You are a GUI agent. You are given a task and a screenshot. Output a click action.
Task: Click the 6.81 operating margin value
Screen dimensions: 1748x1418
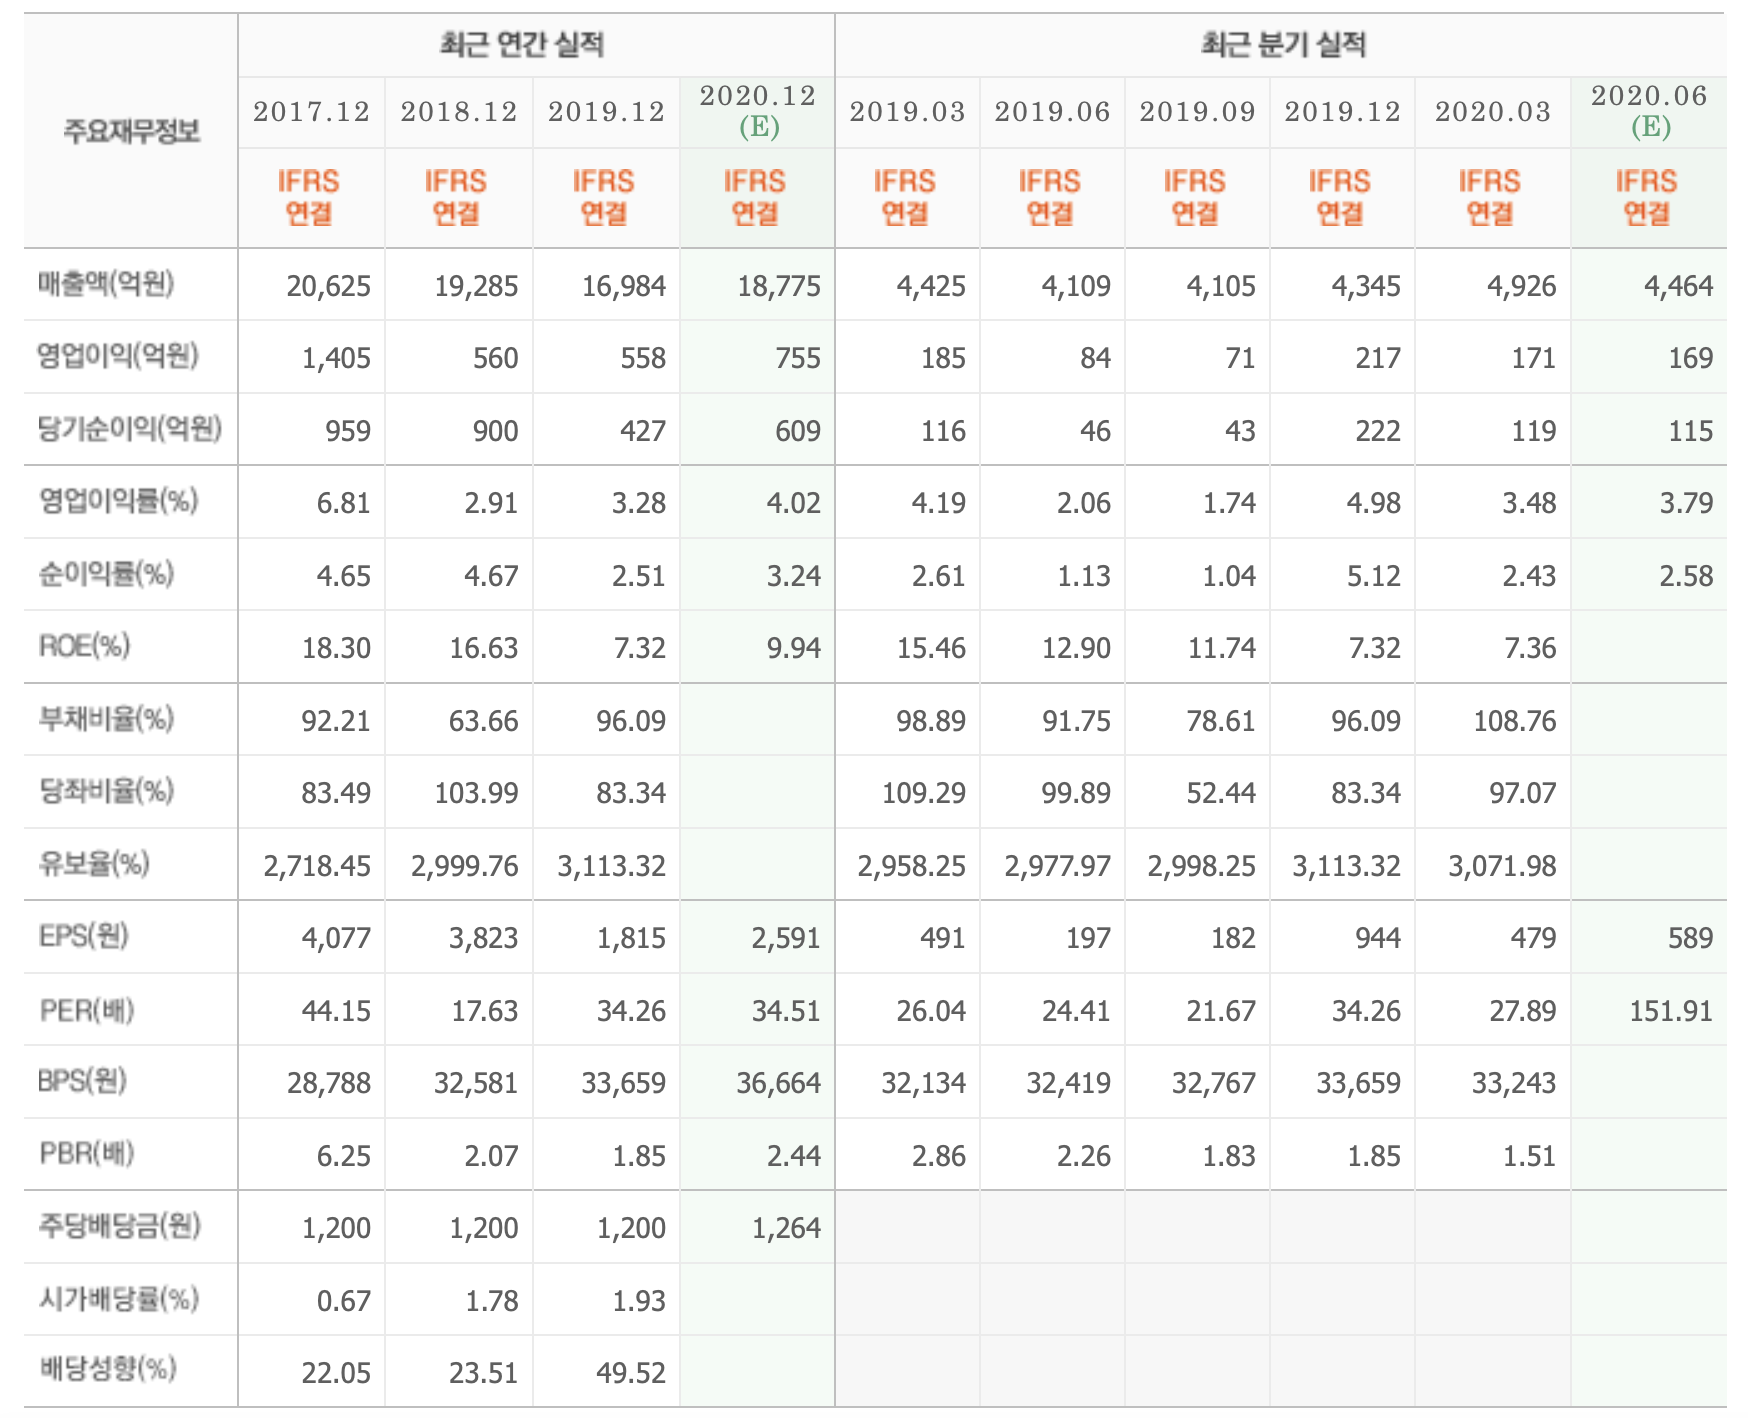tap(344, 503)
